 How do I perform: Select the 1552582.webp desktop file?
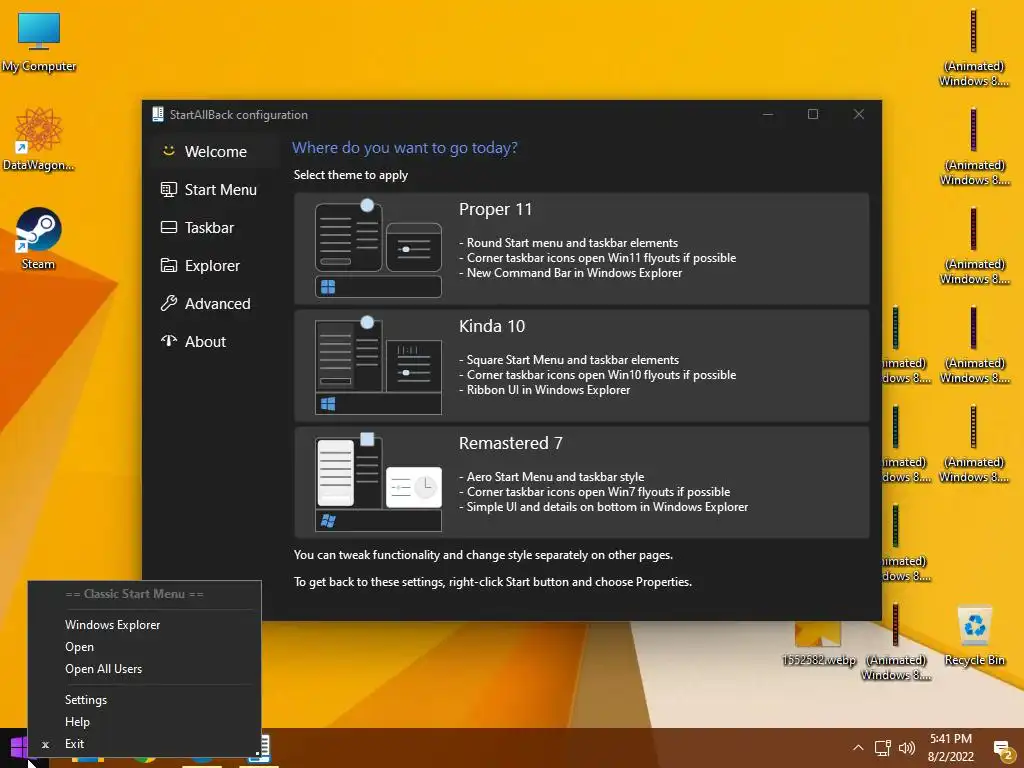pyautogui.click(x=818, y=643)
